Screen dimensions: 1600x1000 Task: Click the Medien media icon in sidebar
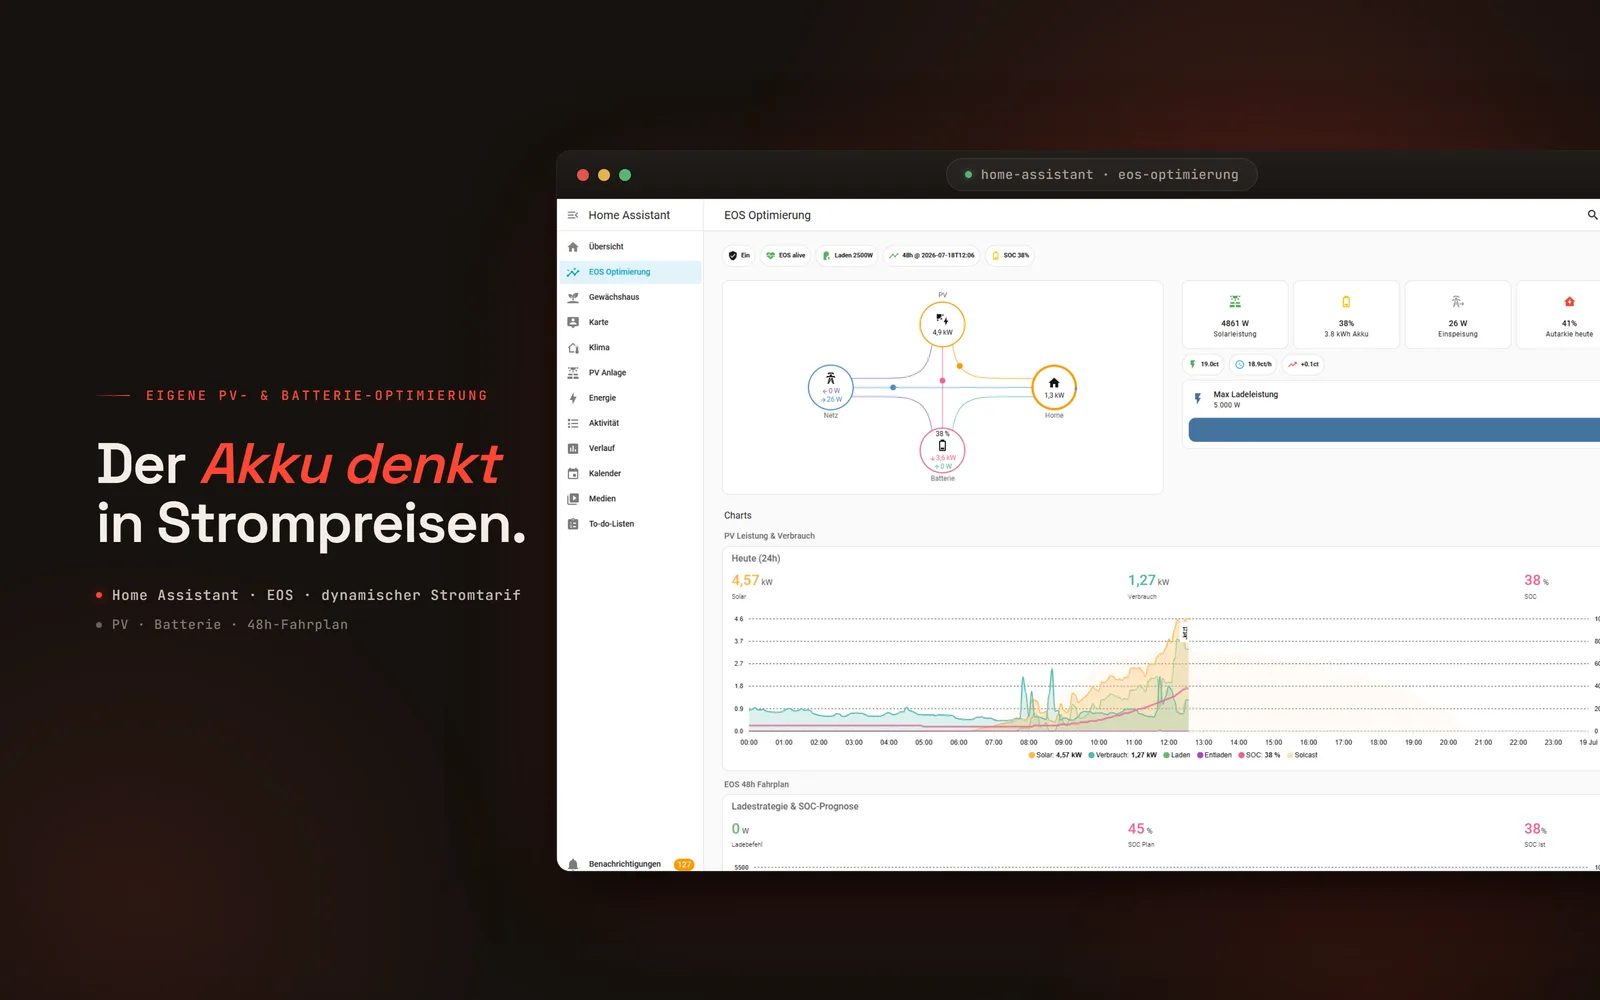pyautogui.click(x=573, y=499)
